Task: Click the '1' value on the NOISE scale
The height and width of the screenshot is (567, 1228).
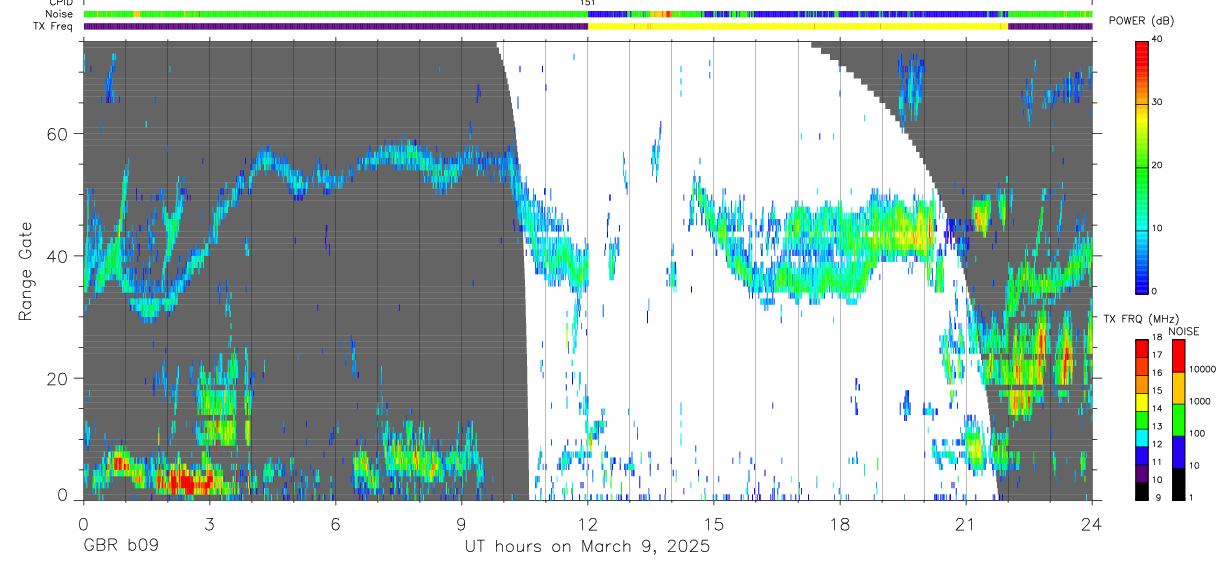Action: pos(1191,497)
